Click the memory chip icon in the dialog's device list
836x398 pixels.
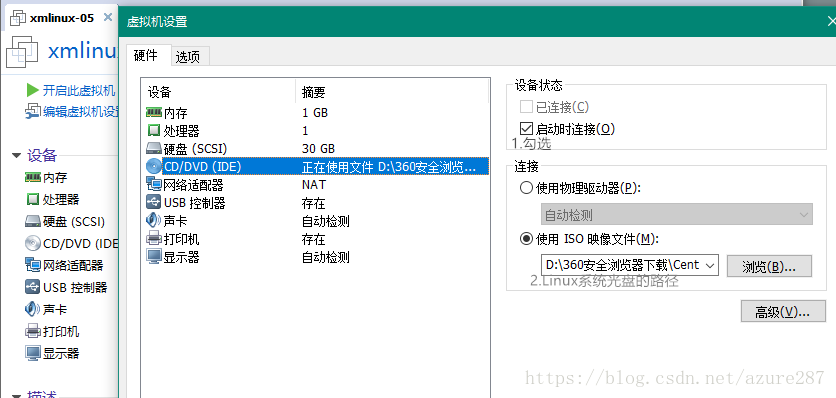154,113
